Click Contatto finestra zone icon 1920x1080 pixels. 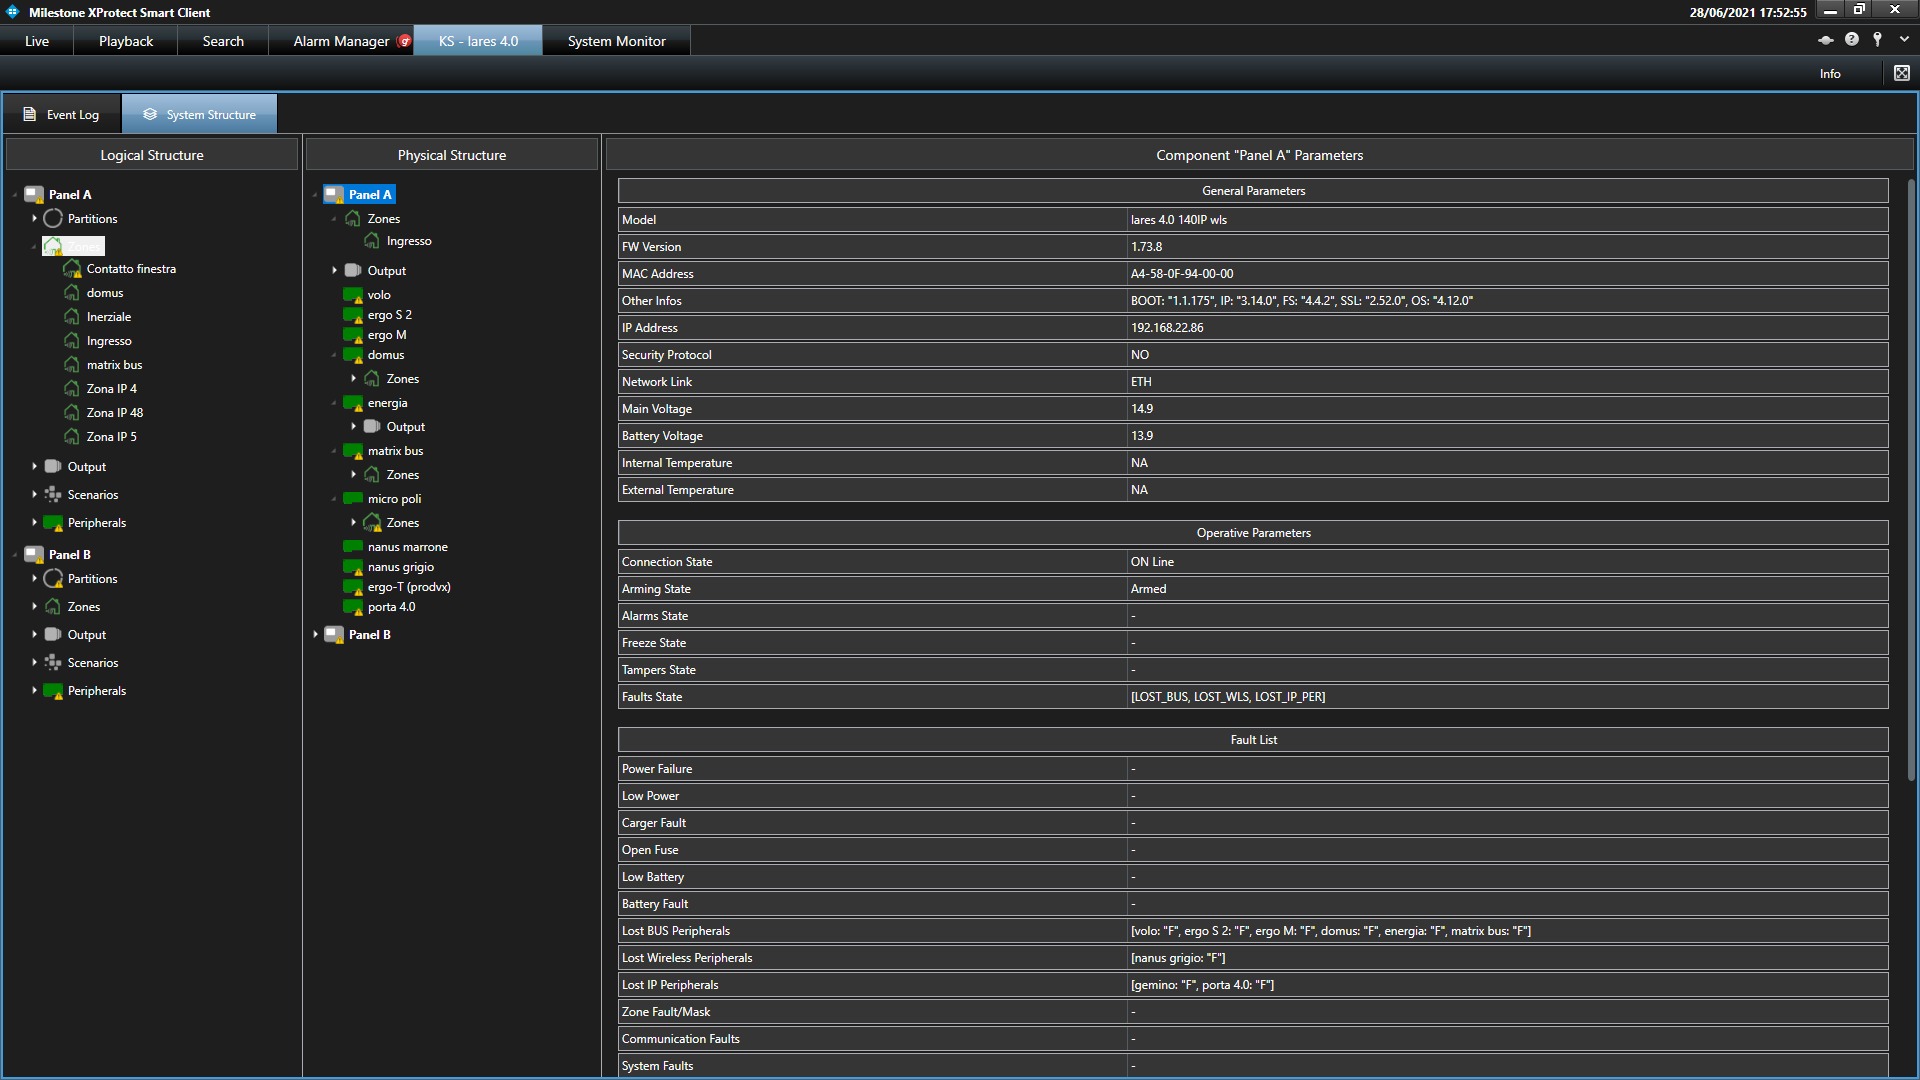click(72, 268)
